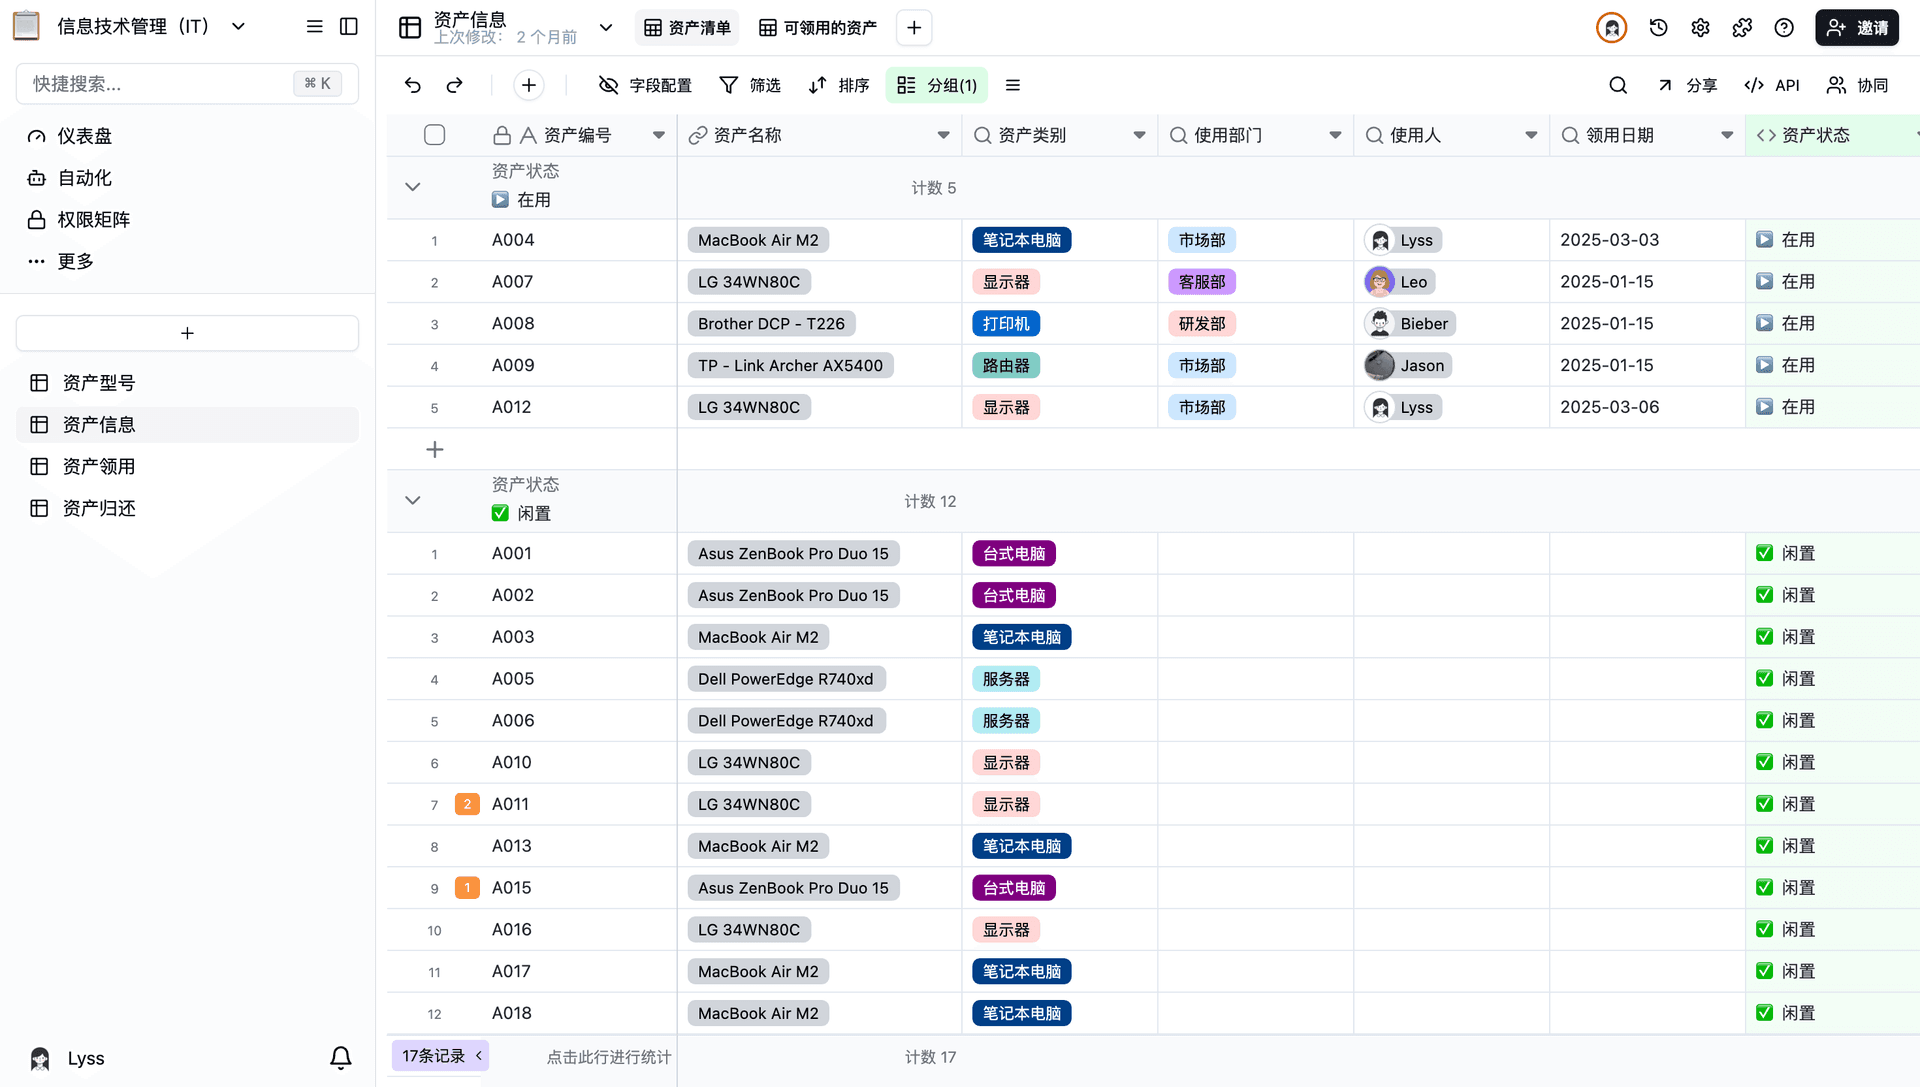The image size is (1920, 1087).
Task: Open the workspace switcher next to 信息技术管理
Action: pyautogui.click(x=237, y=26)
